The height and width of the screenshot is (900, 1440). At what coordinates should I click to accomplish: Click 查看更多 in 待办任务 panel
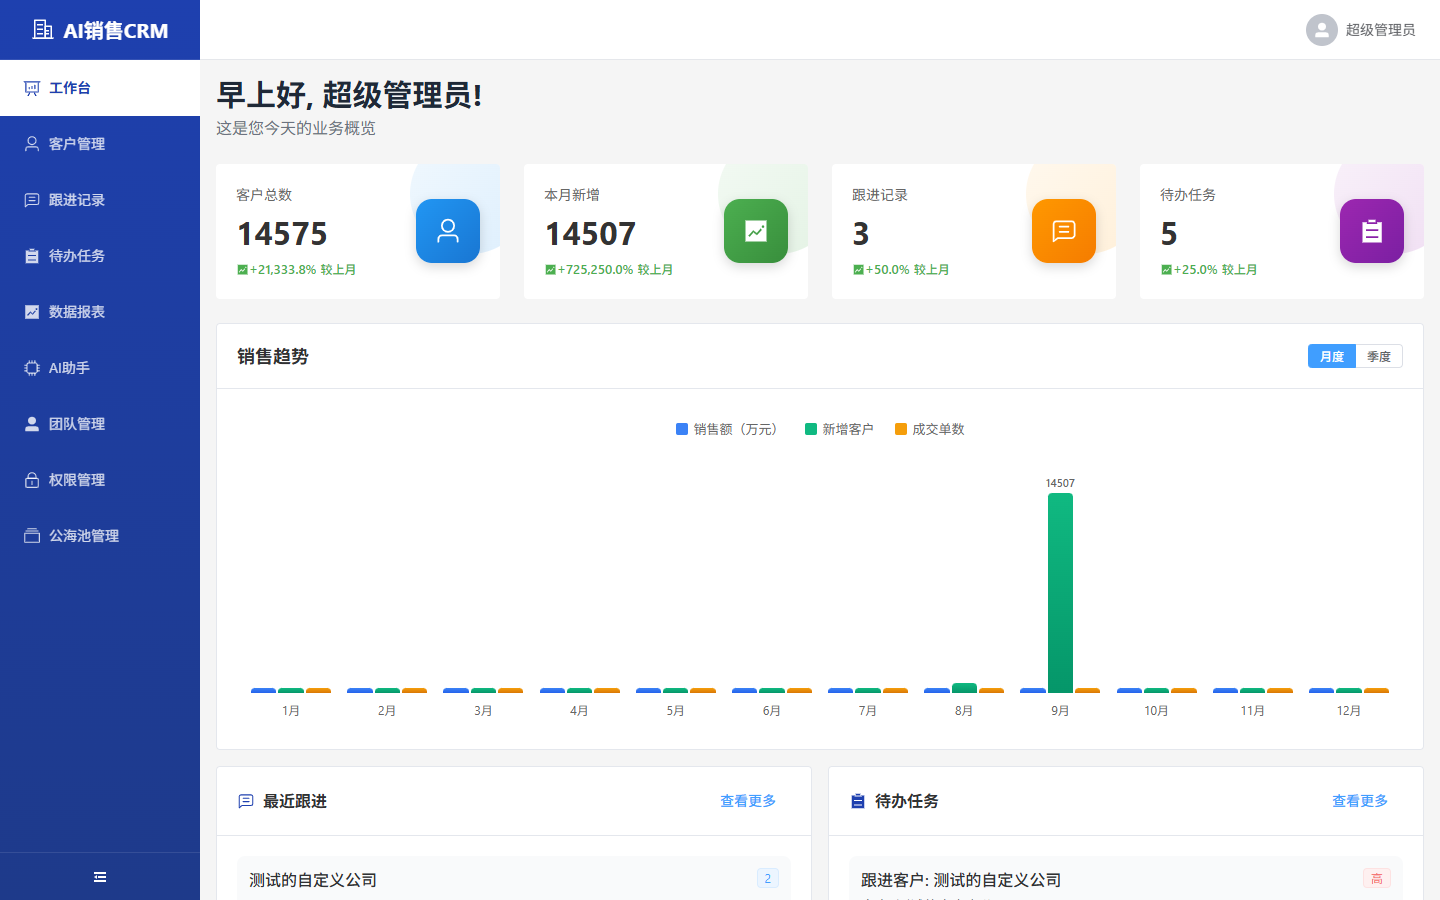[x=1360, y=801]
